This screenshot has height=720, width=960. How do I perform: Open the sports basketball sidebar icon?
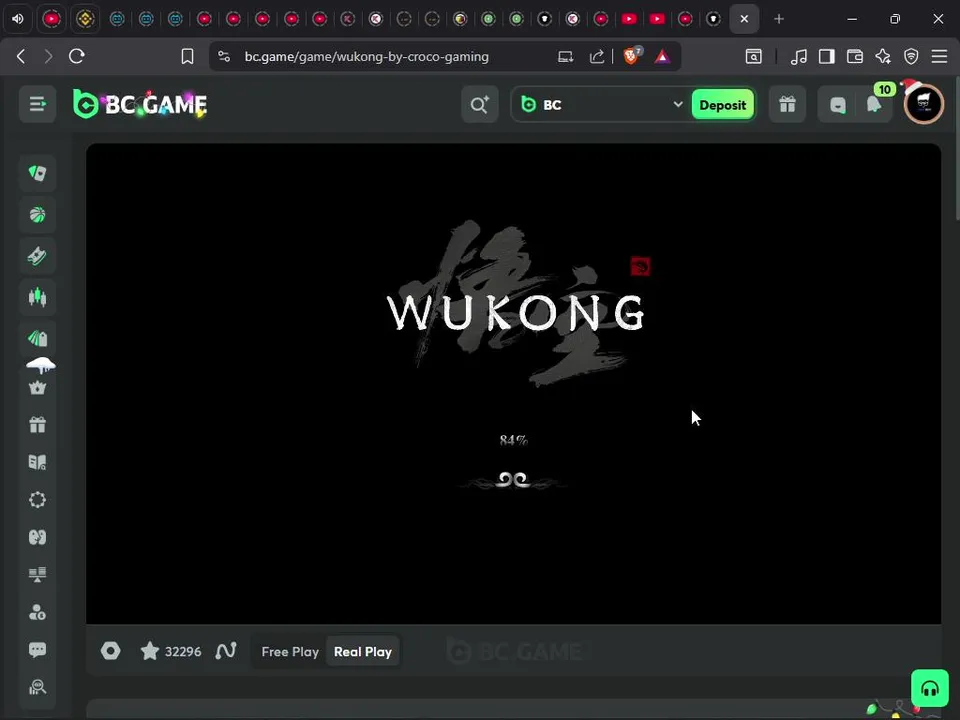pyautogui.click(x=37, y=215)
